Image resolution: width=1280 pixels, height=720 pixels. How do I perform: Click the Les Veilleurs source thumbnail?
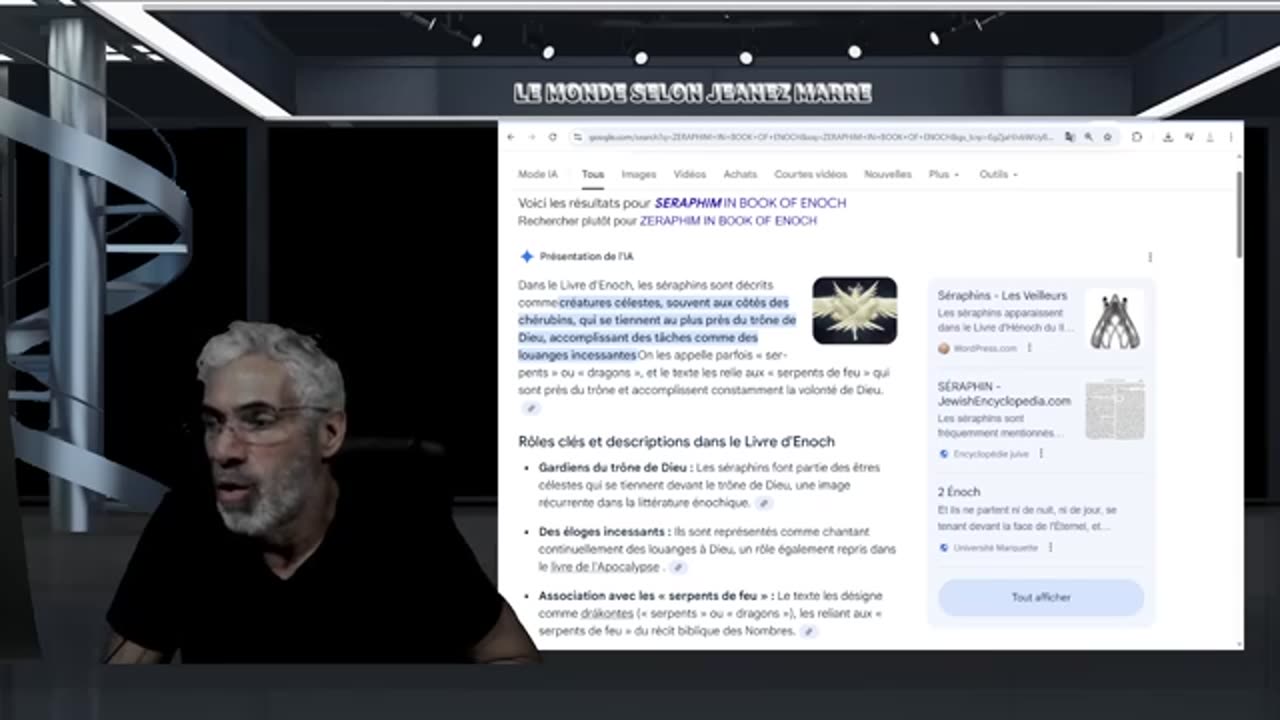[x=1115, y=320]
